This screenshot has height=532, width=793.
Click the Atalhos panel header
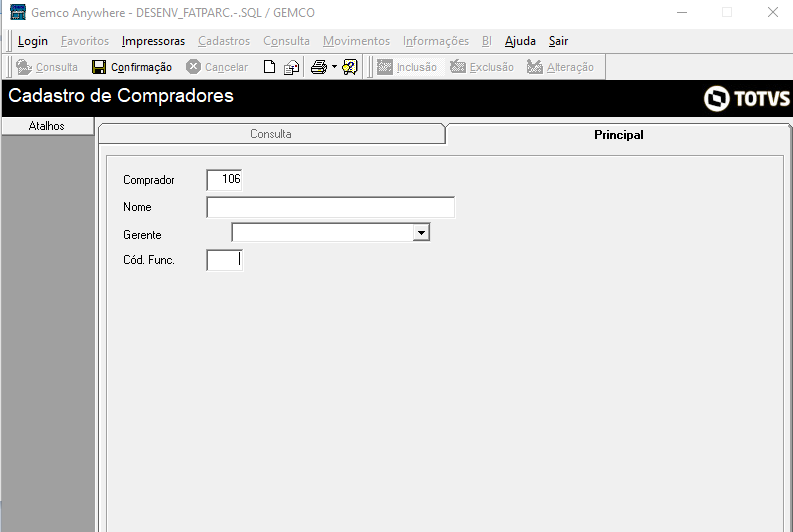[47, 126]
